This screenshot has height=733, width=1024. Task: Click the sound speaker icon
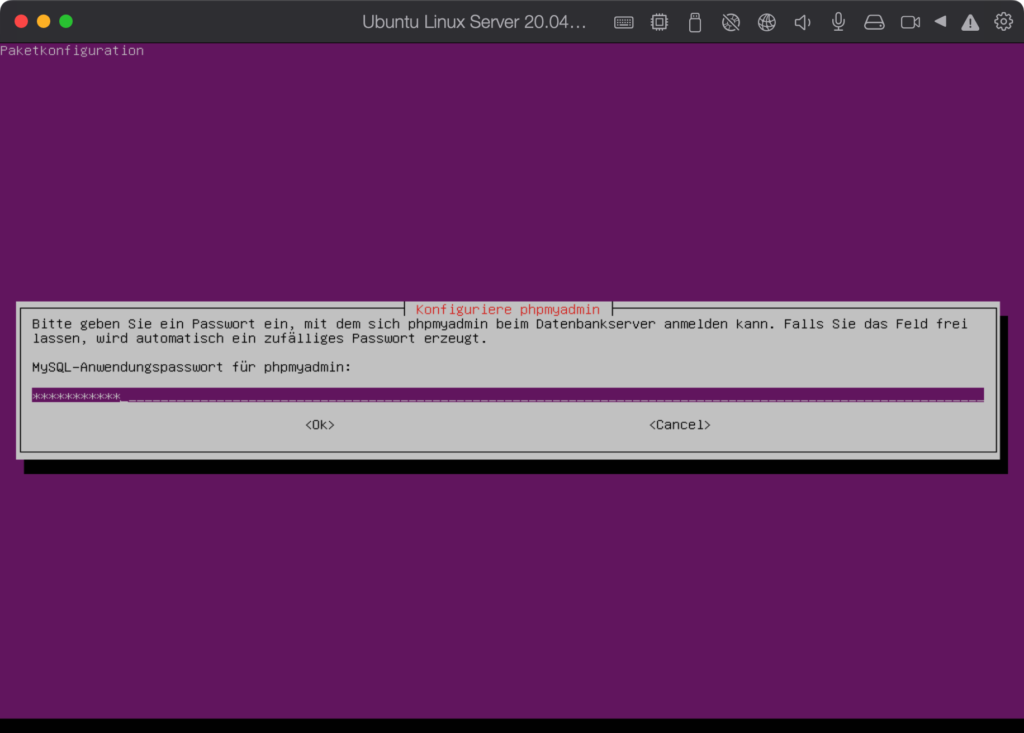[803, 22]
